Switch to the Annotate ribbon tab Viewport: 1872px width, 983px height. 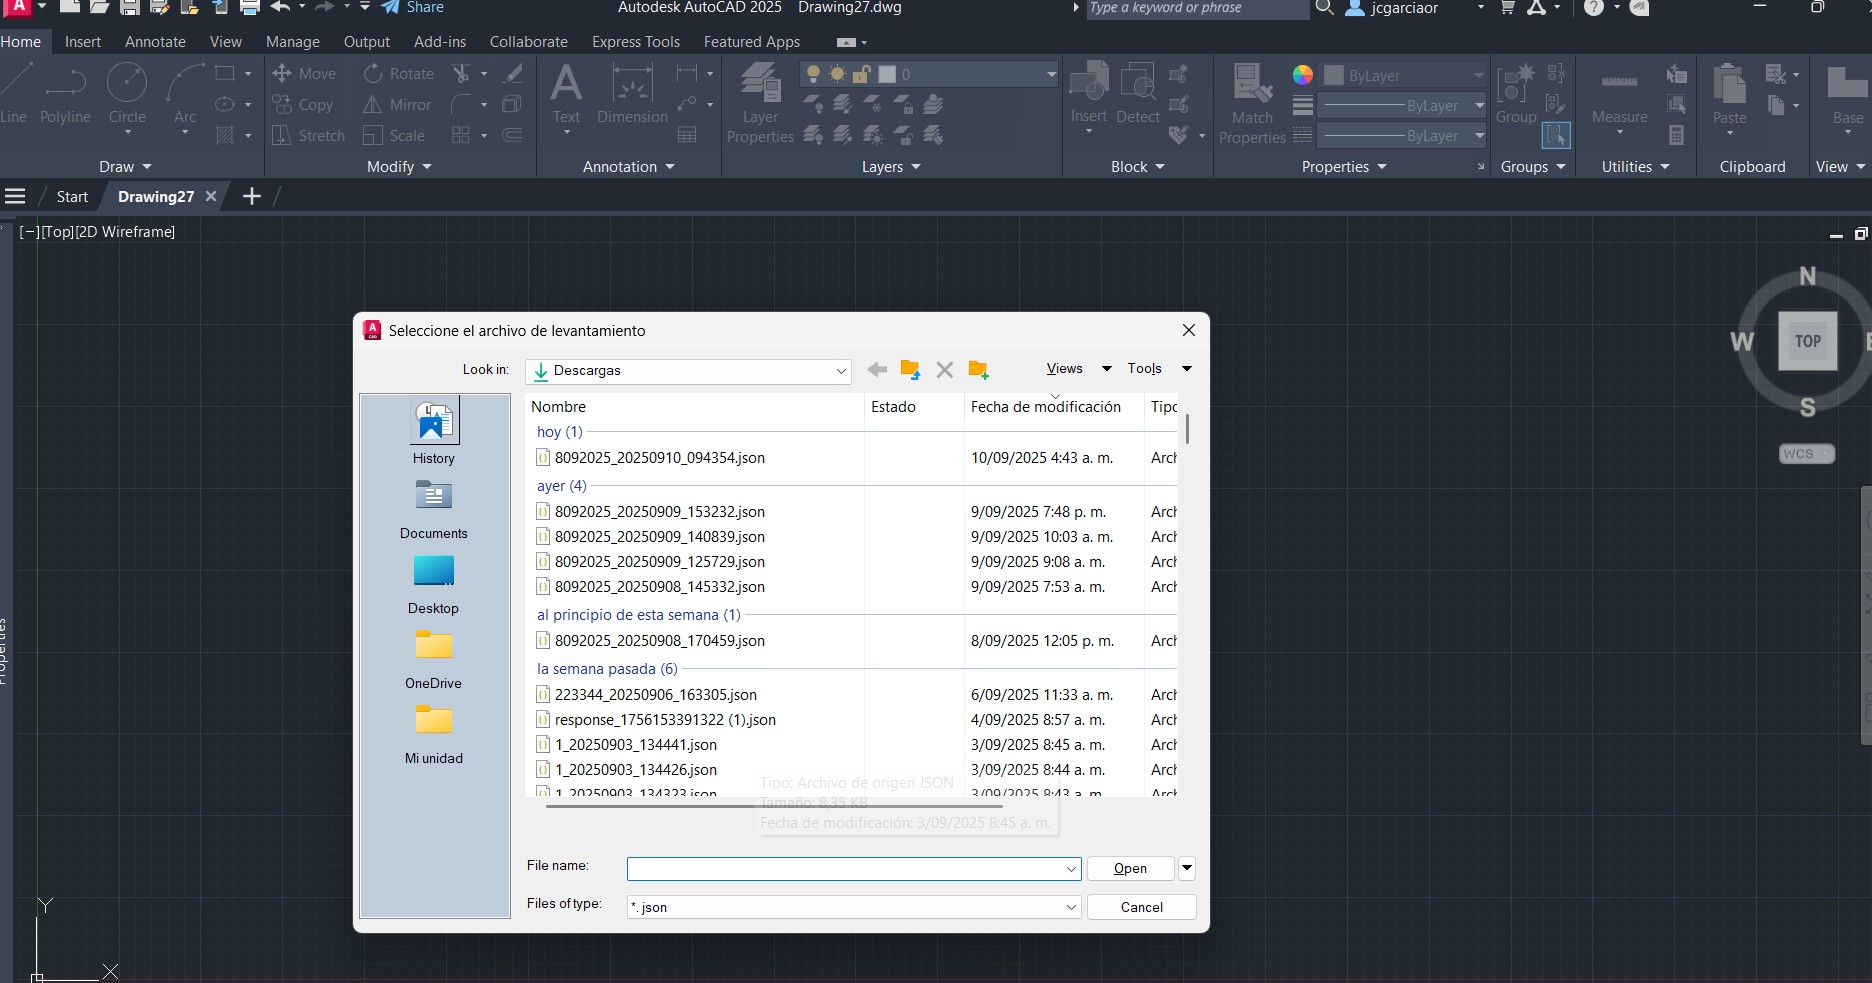155,42
